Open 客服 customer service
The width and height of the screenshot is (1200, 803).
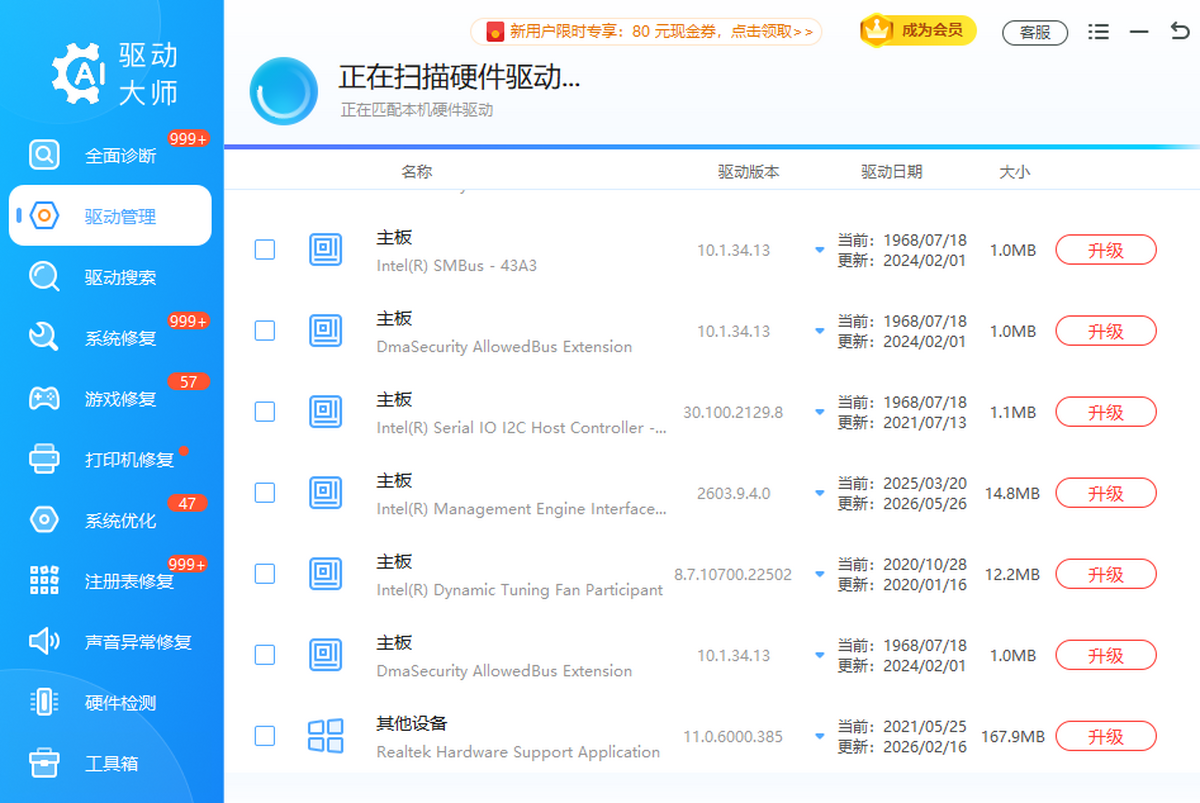tap(1035, 32)
